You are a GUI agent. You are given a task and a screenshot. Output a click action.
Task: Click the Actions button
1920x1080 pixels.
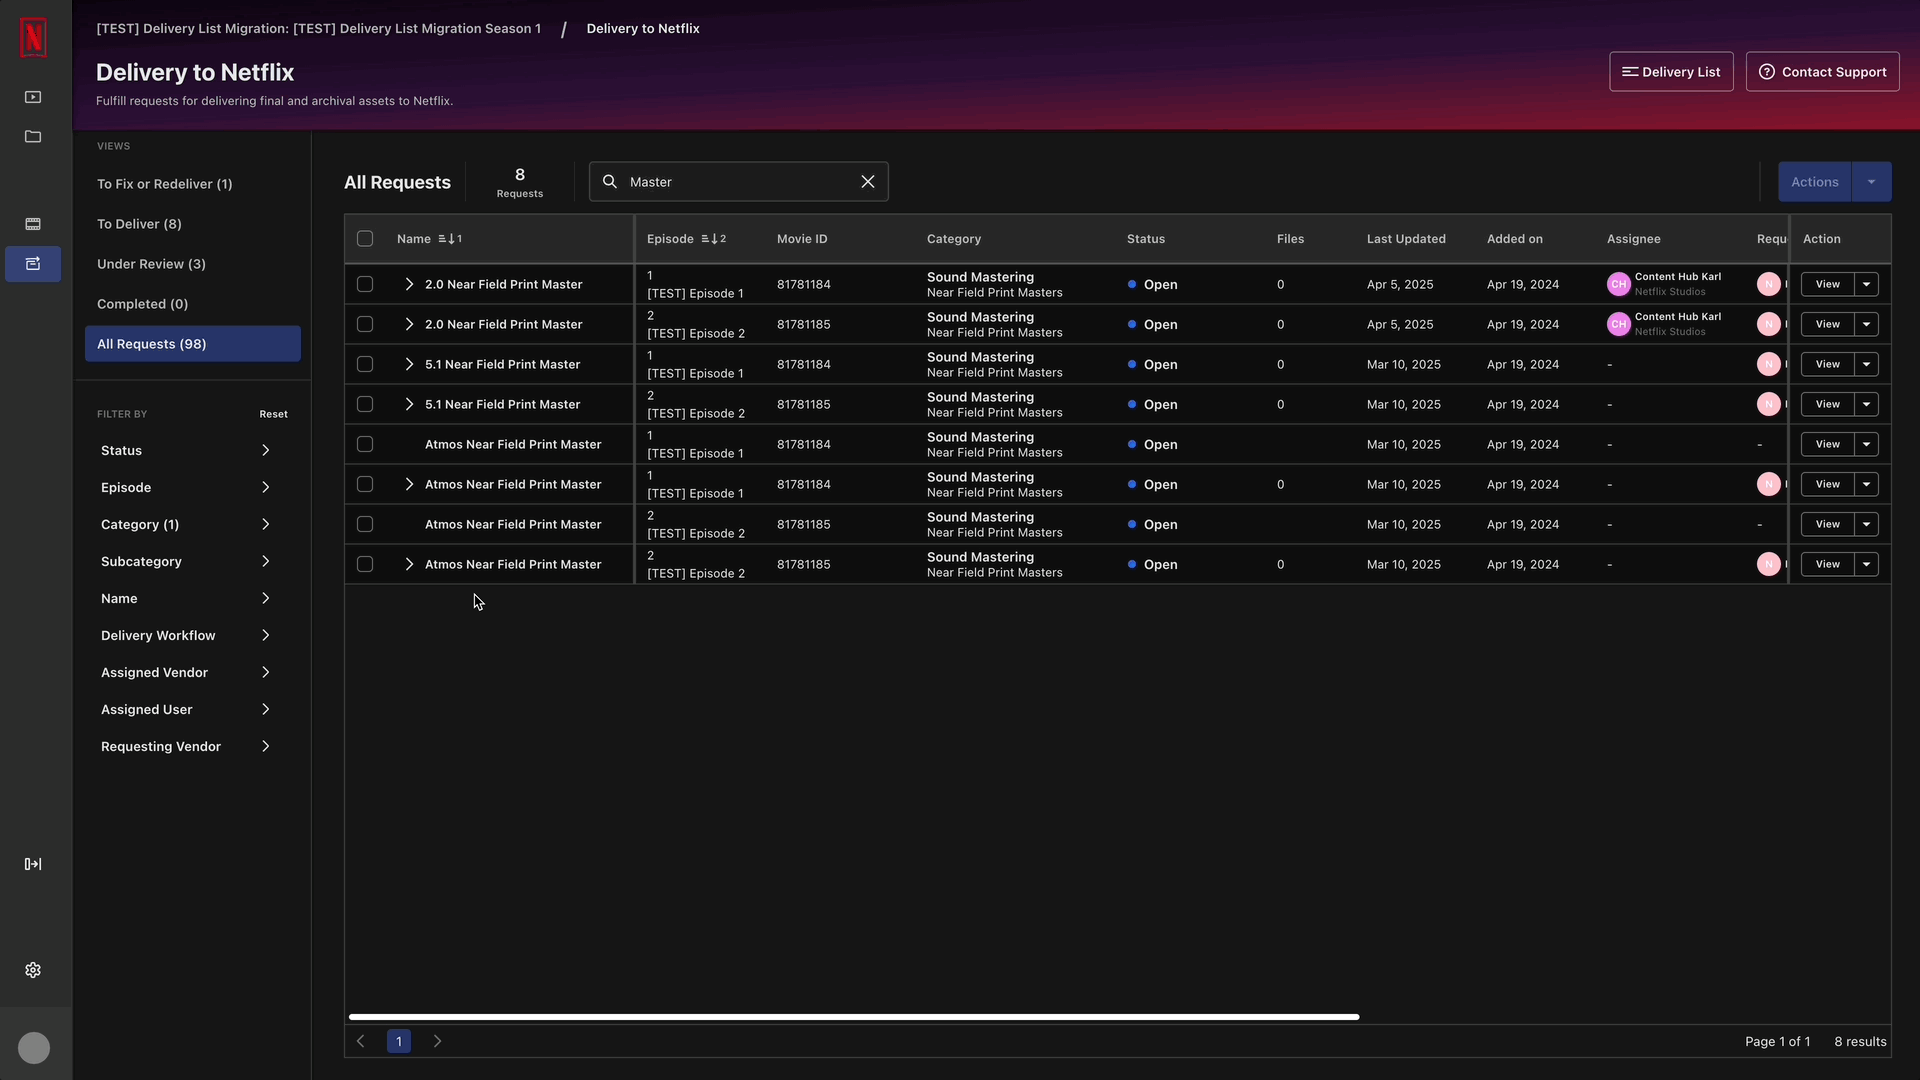coord(1814,182)
